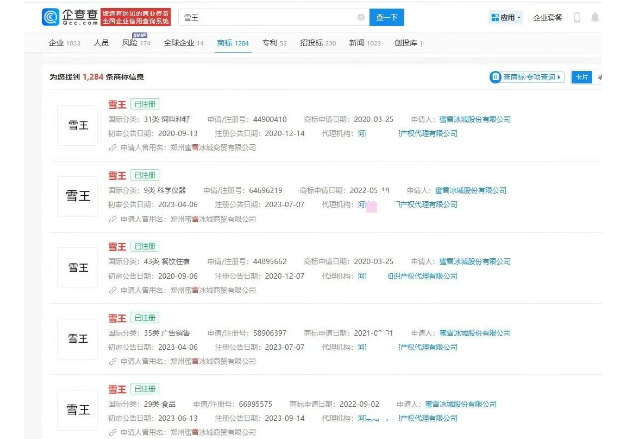
Task: Open the 应用 apps grid menu
Action: tap(503, 17)
